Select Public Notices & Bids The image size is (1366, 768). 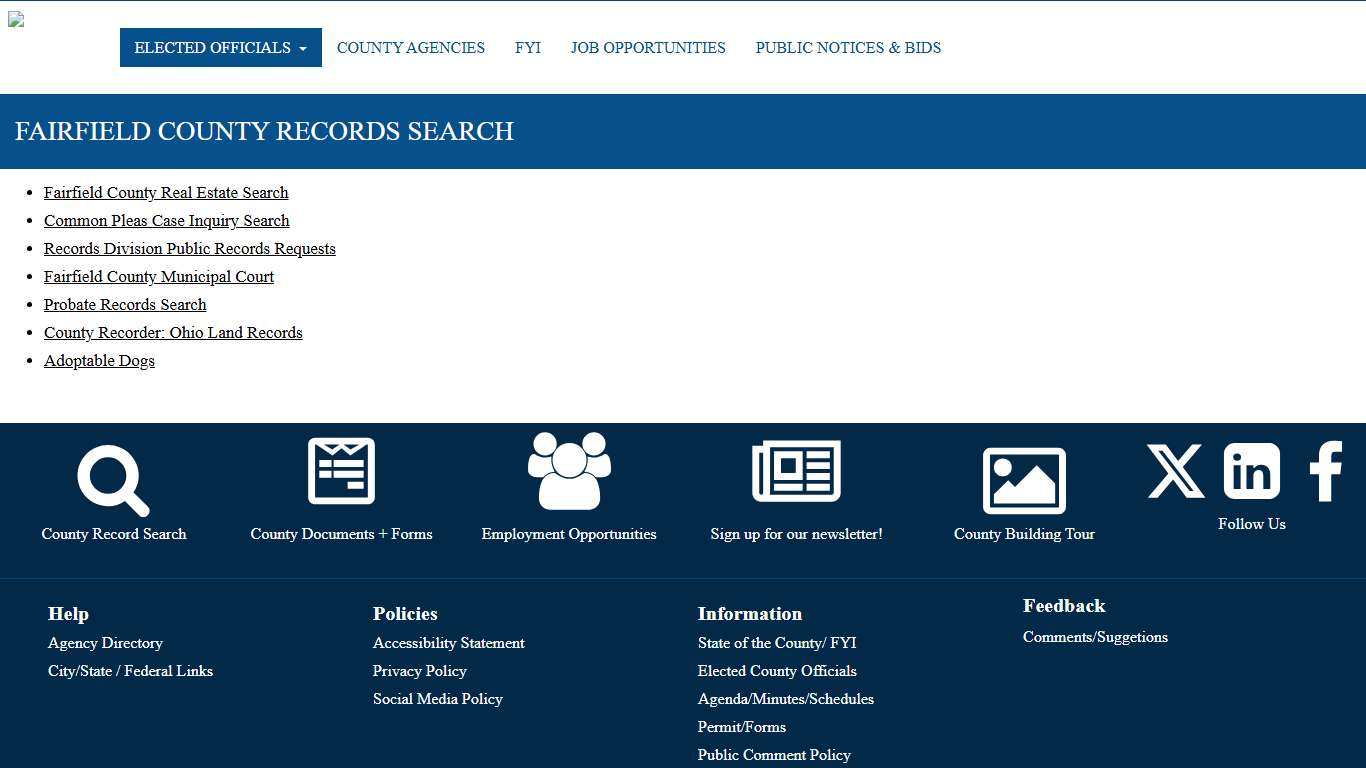click(848, 47)
